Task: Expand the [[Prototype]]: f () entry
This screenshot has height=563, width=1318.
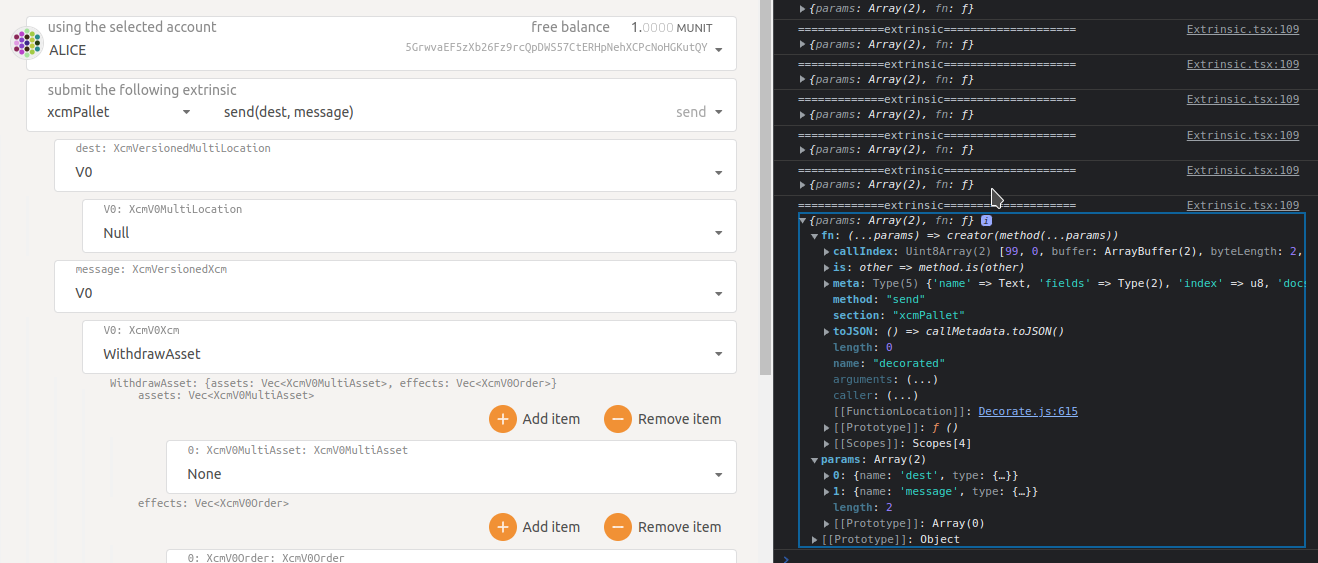Action: pyautogui.click(x=827, y=428)
